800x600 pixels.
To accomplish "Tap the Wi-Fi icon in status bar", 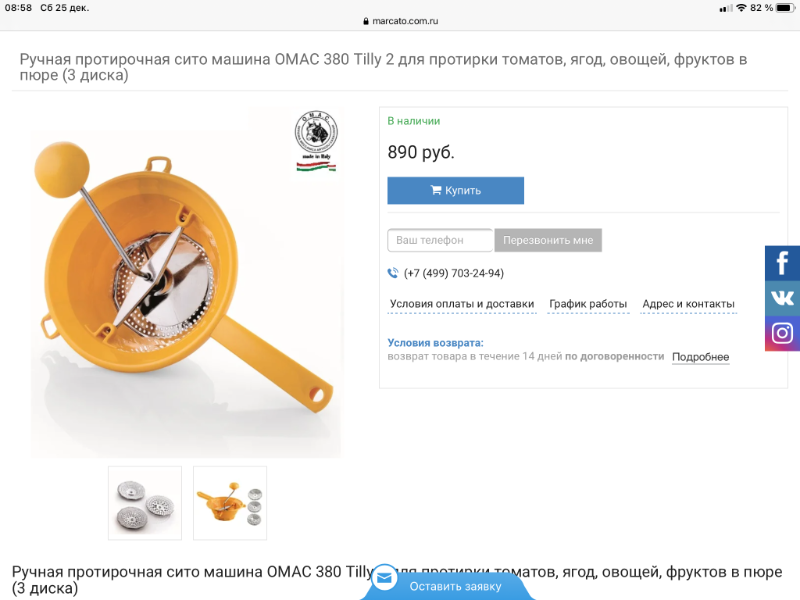I will point(741,8).
